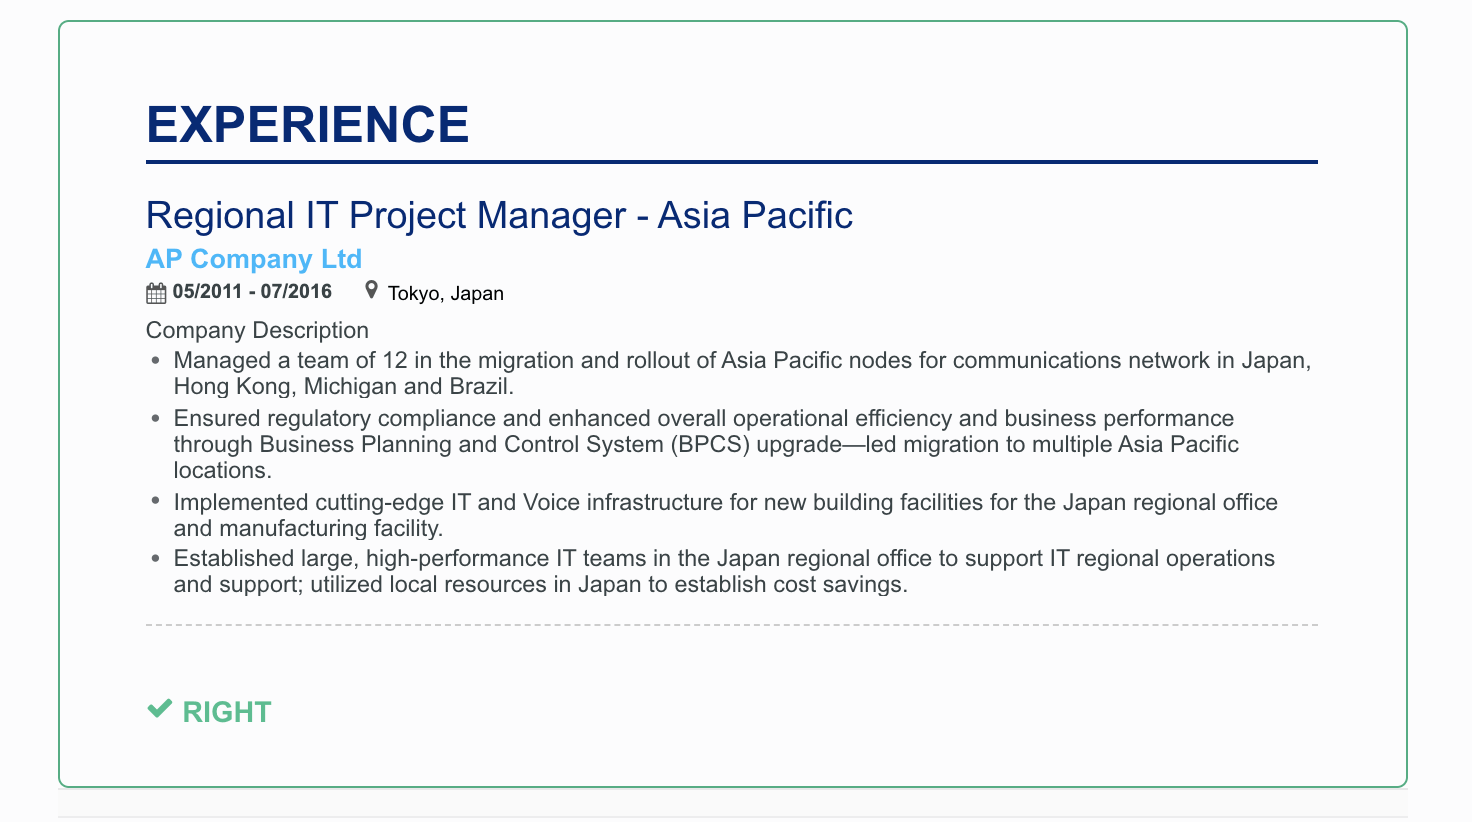Select the Regional IT Project Manager title
1472x822 pixels.
[499, 215]
